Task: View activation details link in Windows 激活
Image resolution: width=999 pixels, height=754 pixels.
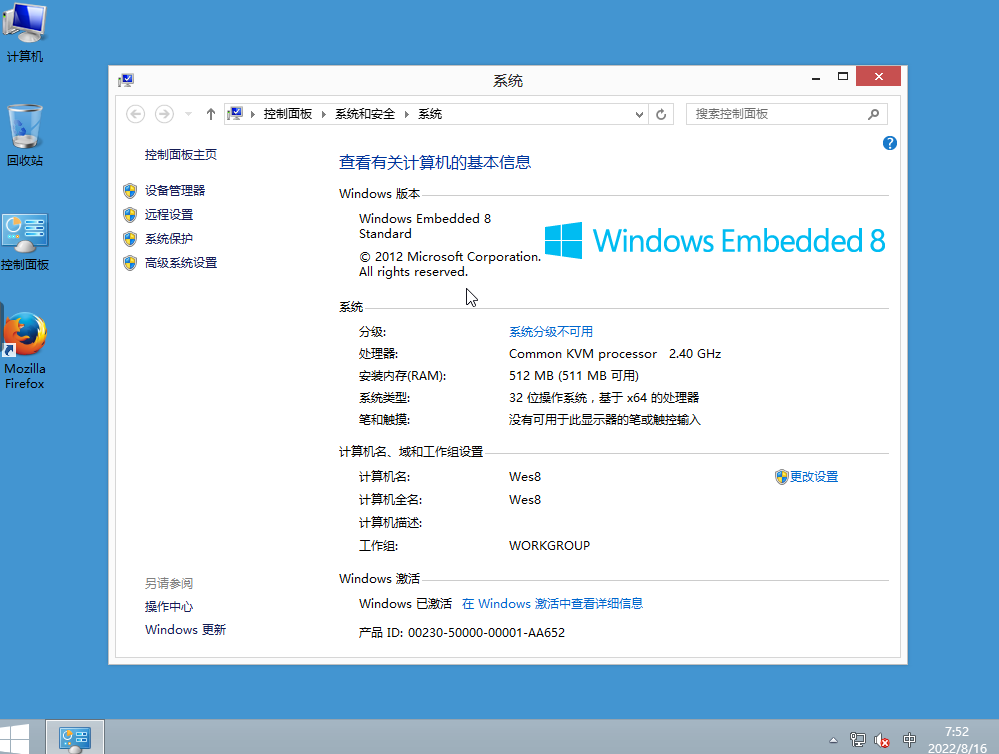Action: pos(552,604)
